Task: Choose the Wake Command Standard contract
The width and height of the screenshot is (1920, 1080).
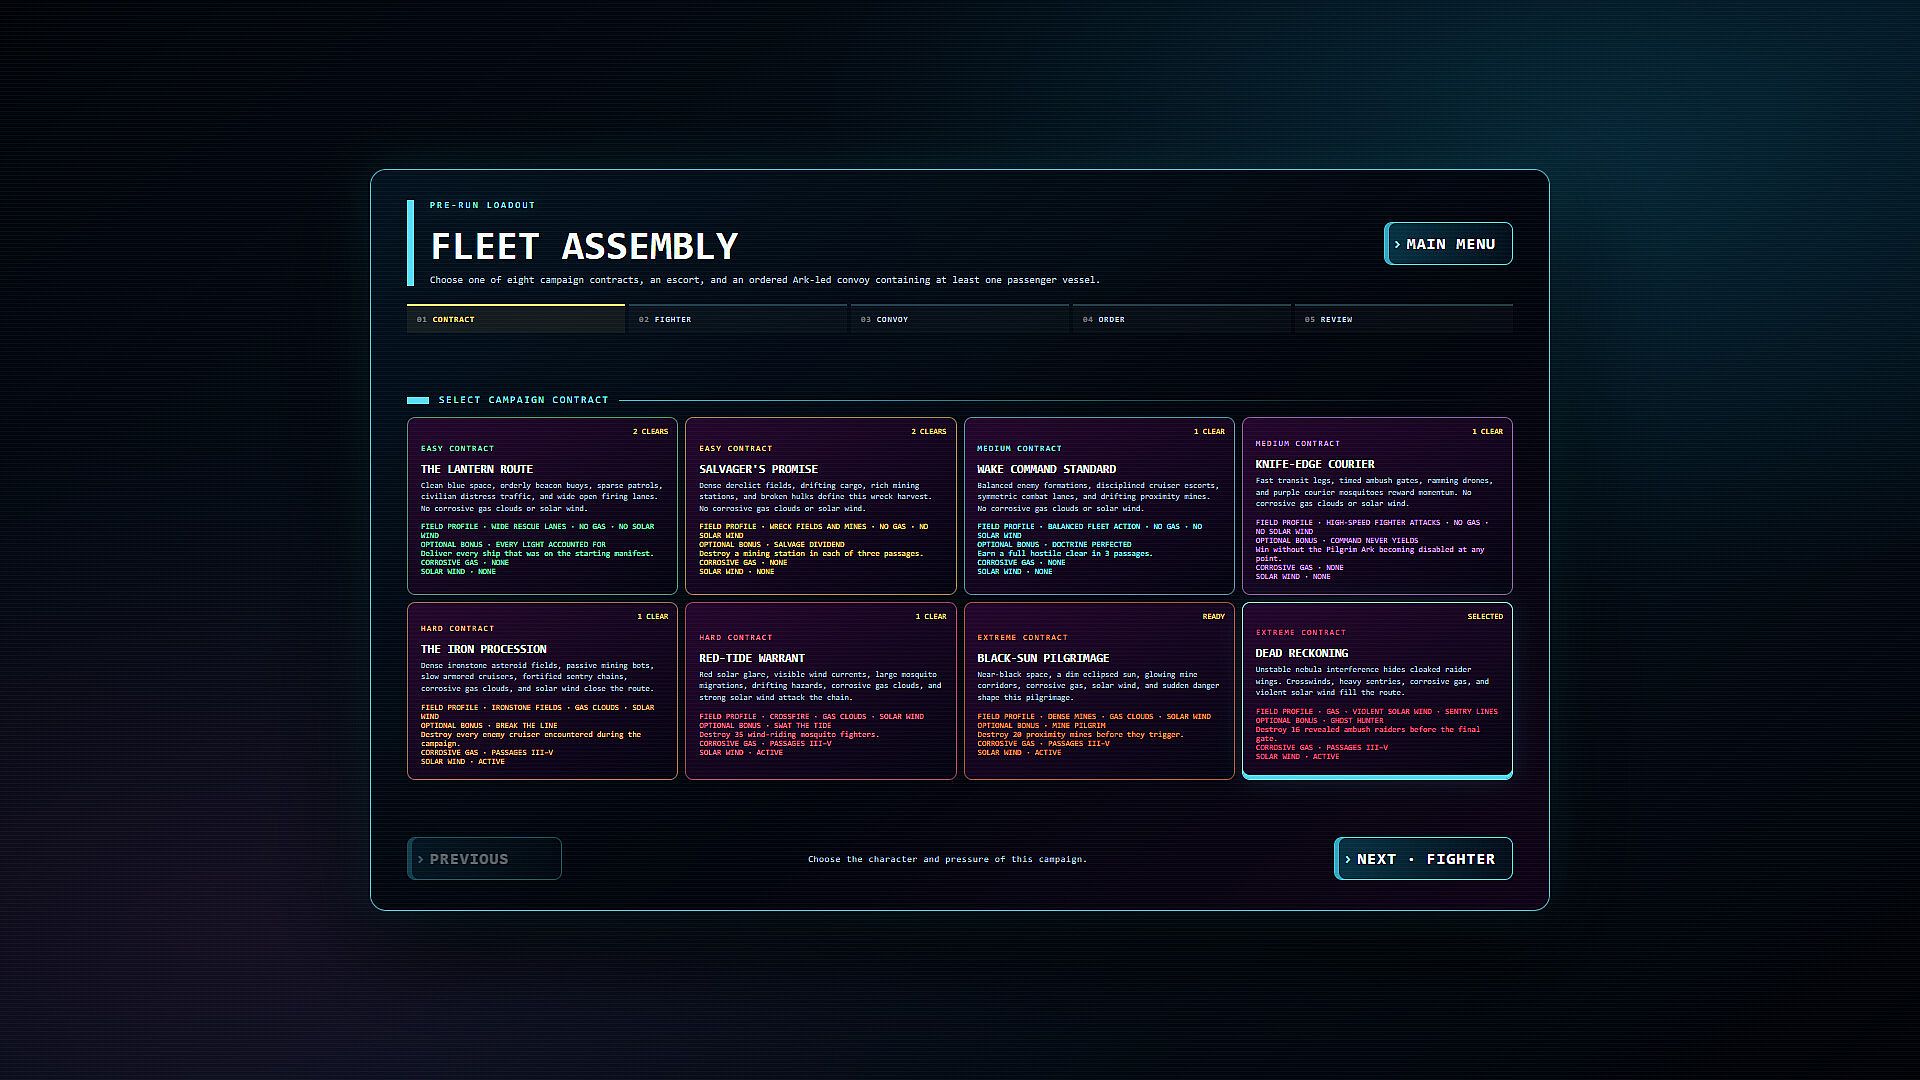Action: coord(1099,506)
